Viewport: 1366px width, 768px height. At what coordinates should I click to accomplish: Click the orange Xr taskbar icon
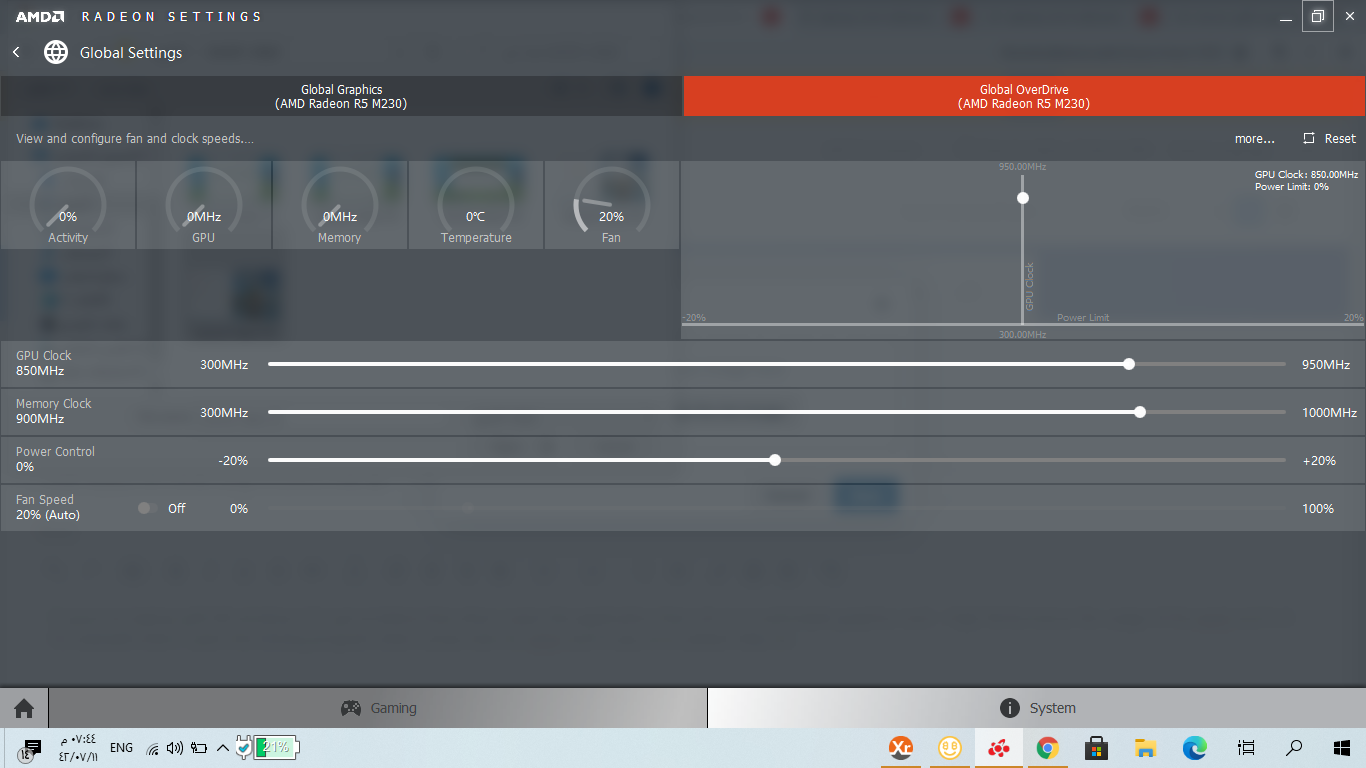coord(901,747)
